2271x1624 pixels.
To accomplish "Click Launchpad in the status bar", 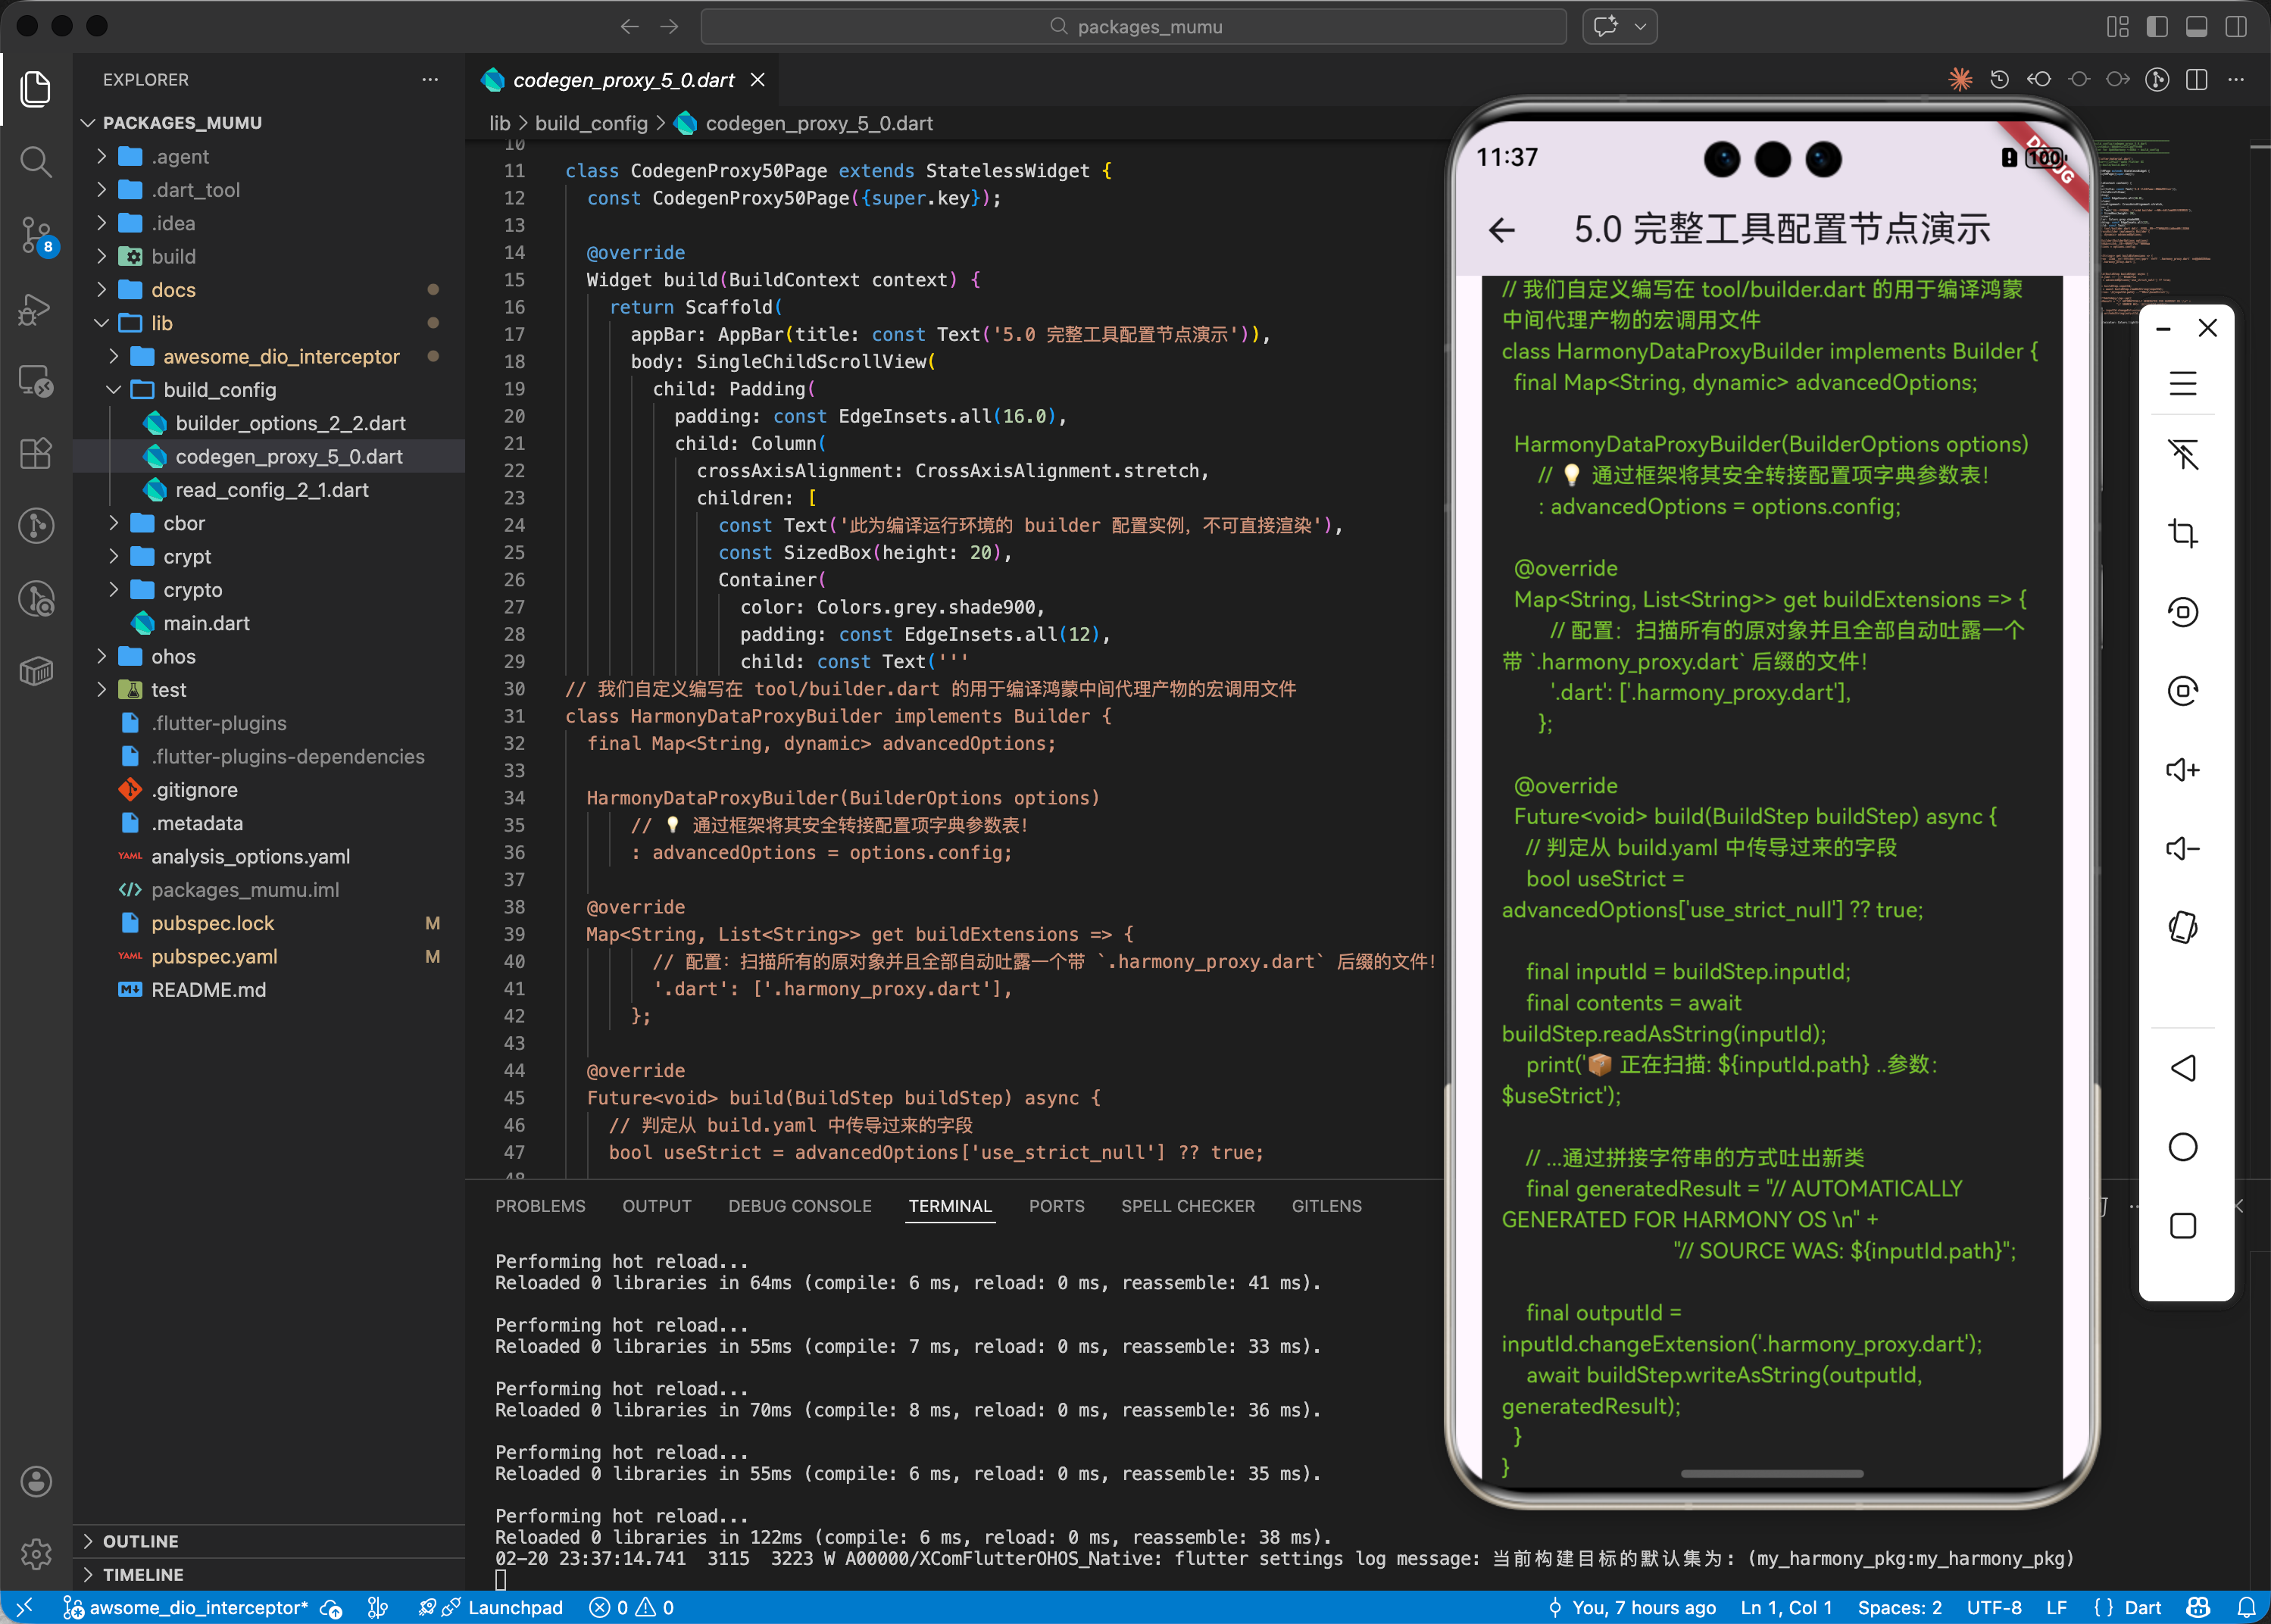I will click(514, 1607).
